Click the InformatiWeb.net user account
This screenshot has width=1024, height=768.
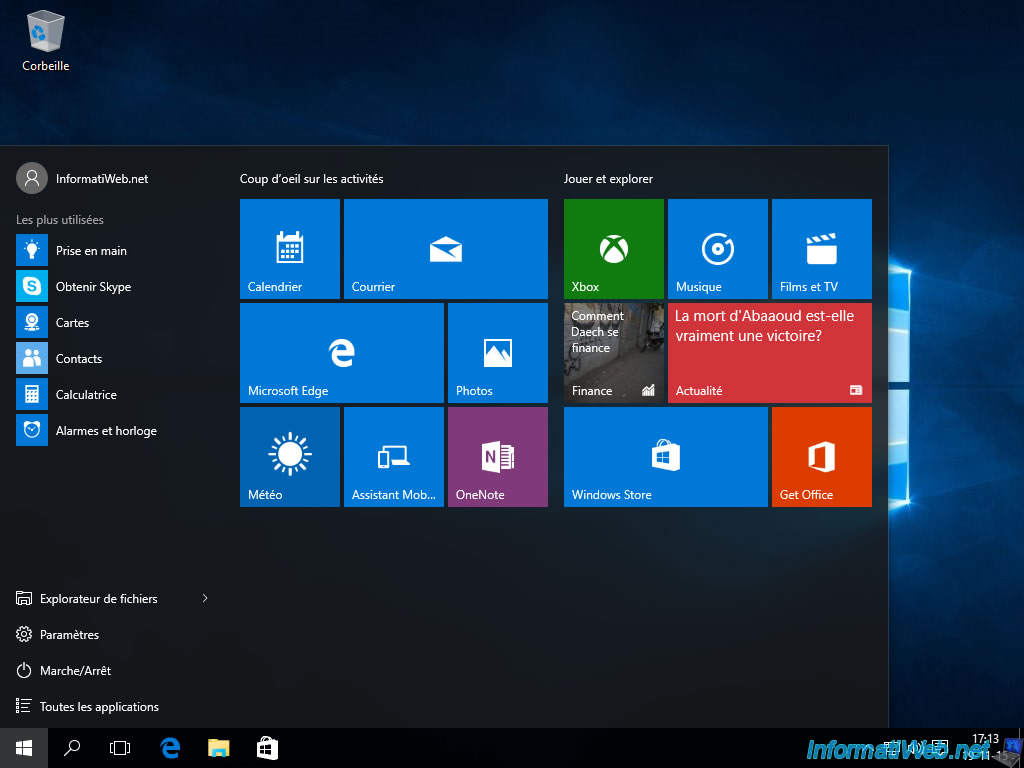point(82,178)
